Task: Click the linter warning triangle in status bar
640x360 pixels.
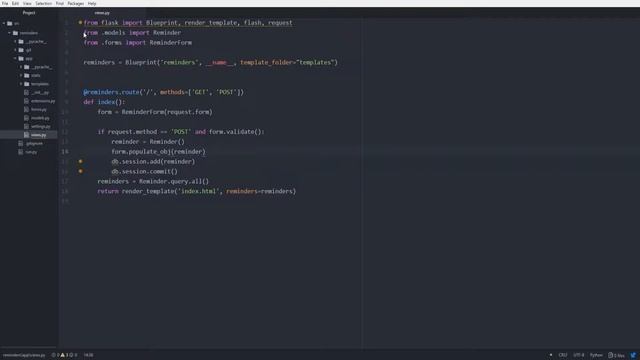Action: 63,355
